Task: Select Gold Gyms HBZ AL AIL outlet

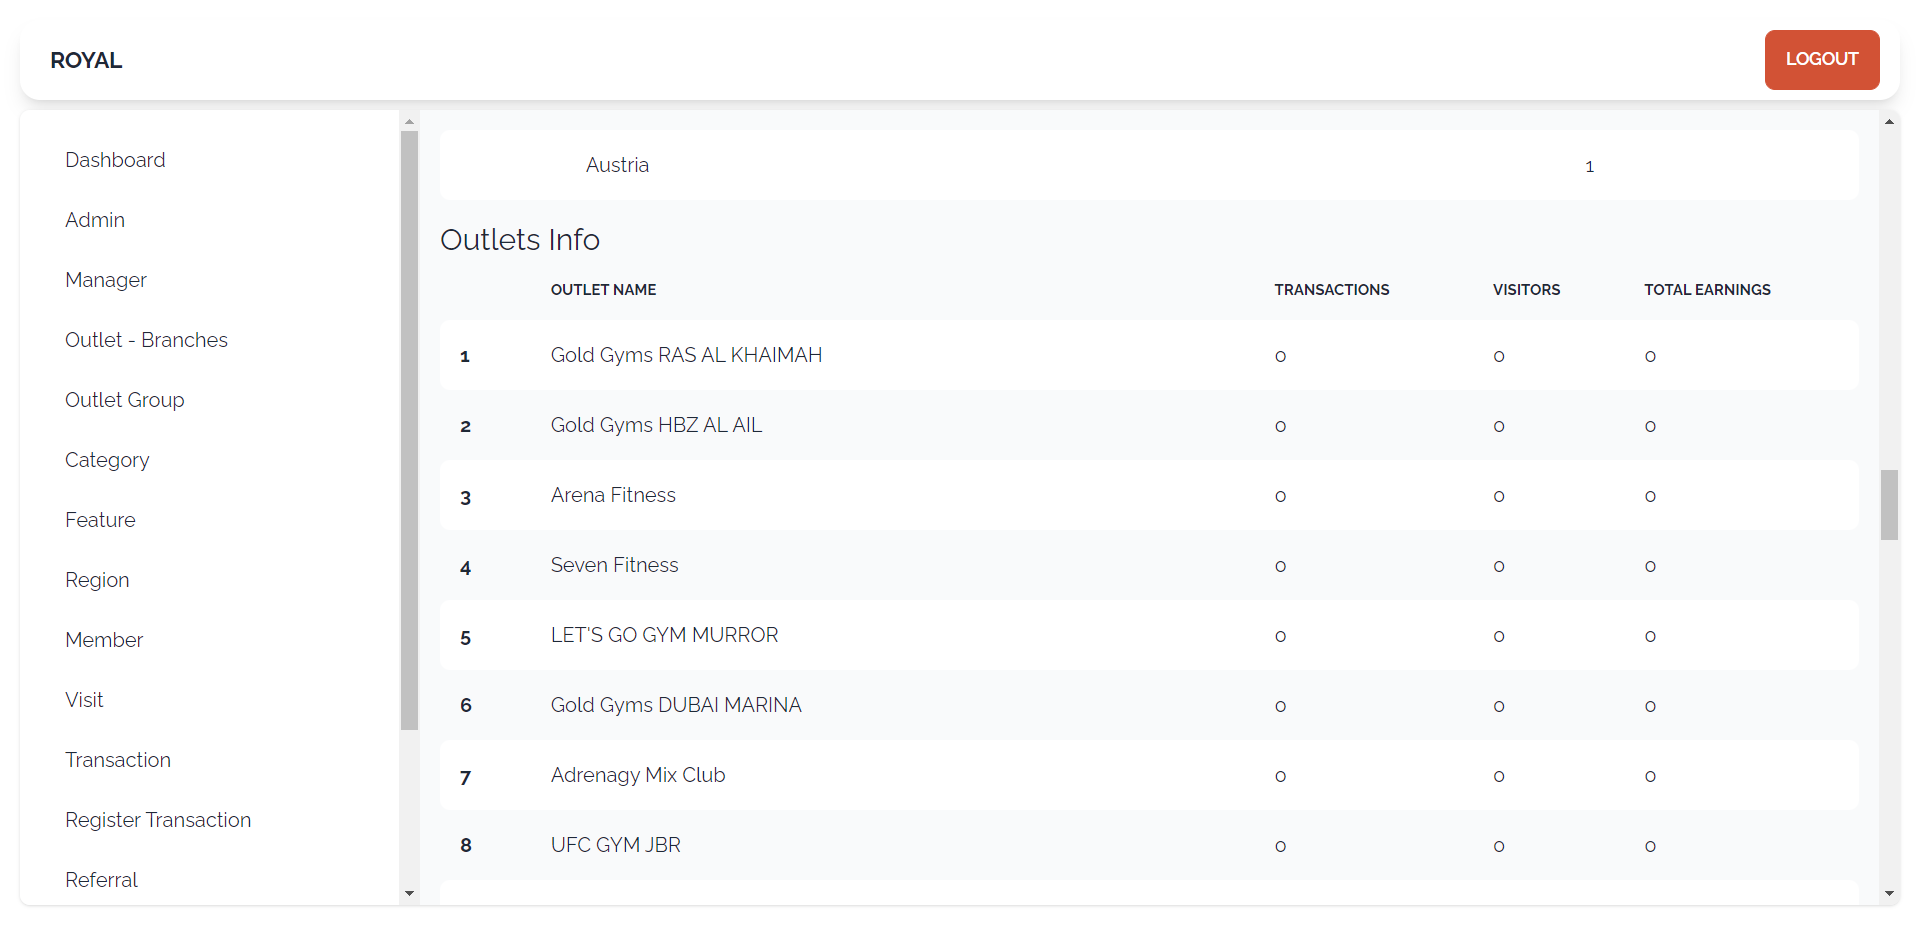Action: (x=656, y=425)
